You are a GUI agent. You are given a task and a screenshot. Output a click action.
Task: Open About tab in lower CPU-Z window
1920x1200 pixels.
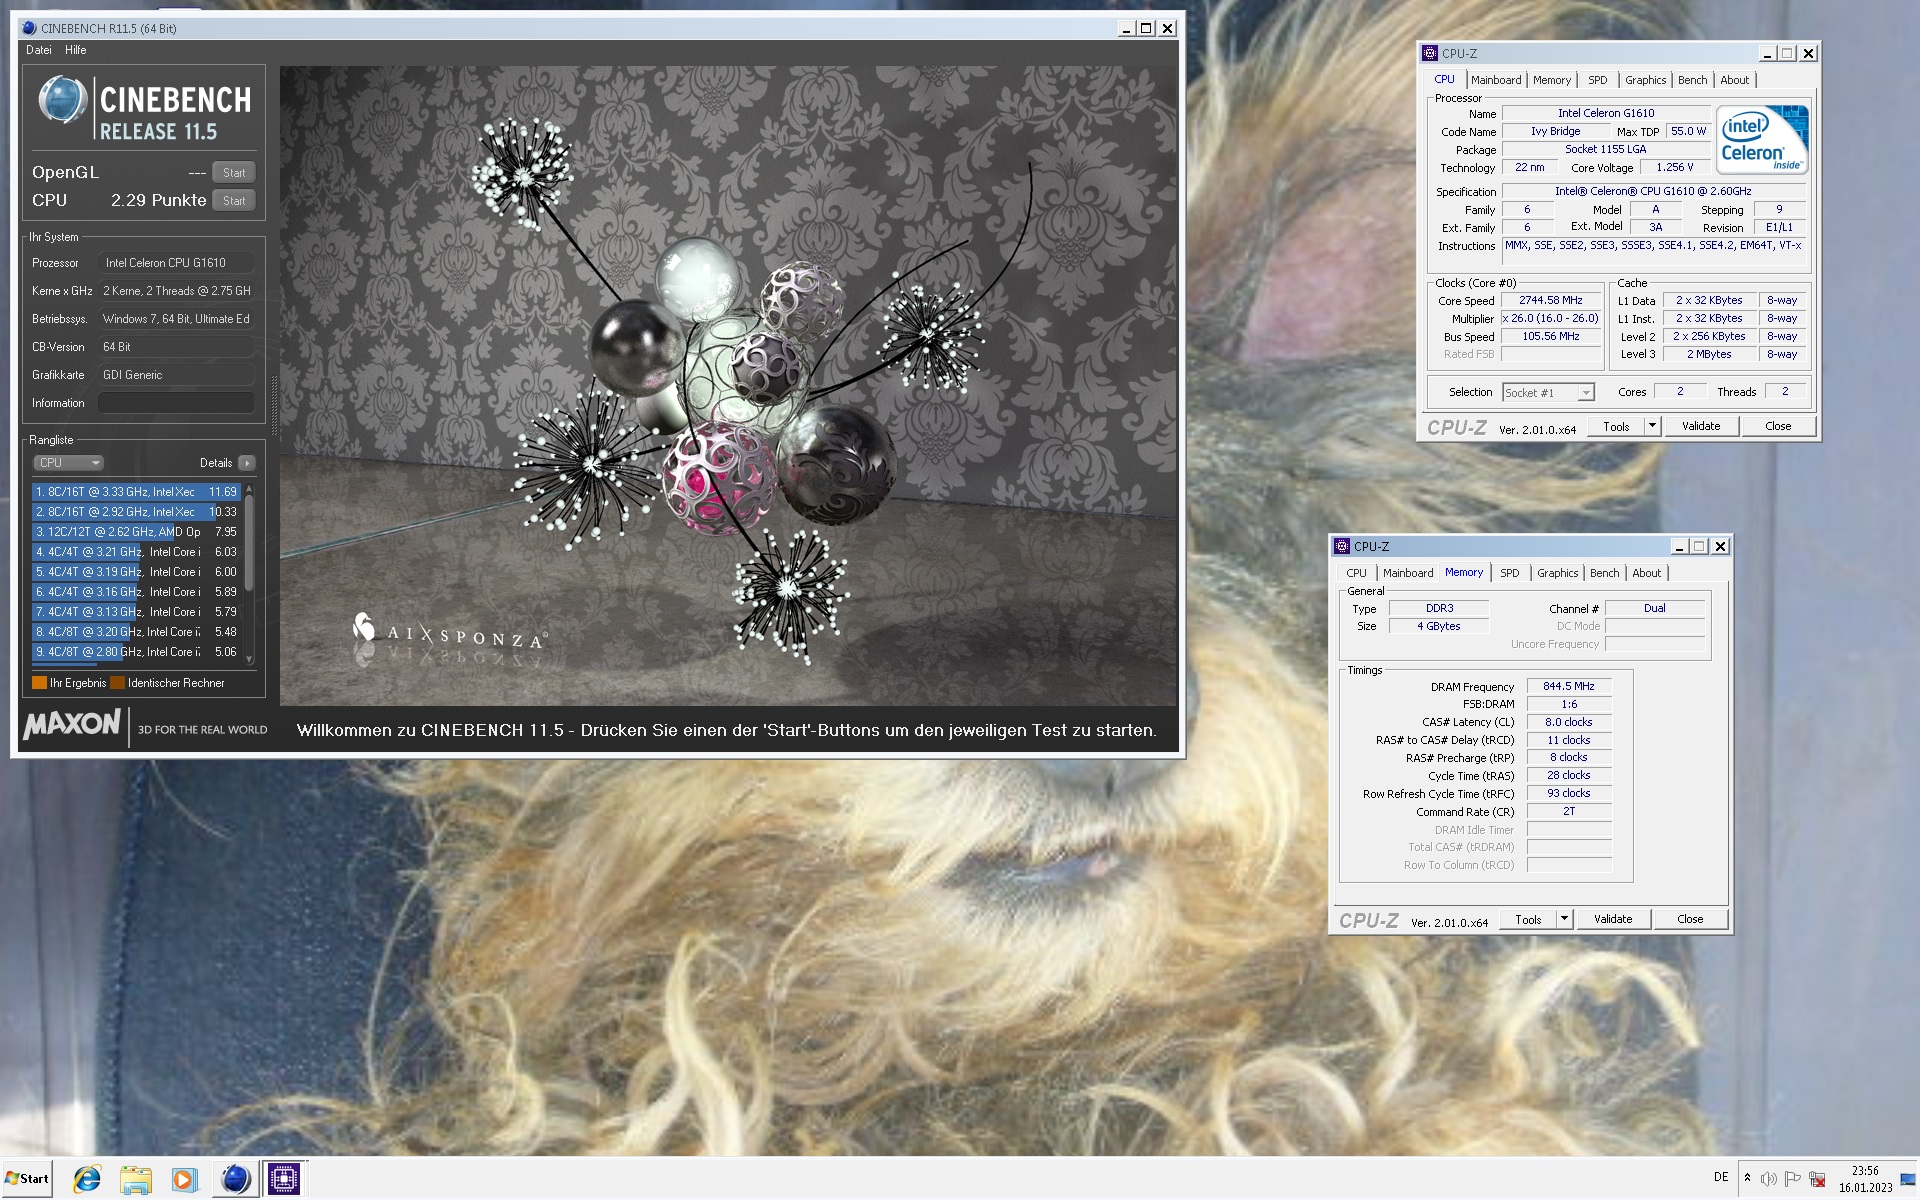click(x=1647, y=573)
